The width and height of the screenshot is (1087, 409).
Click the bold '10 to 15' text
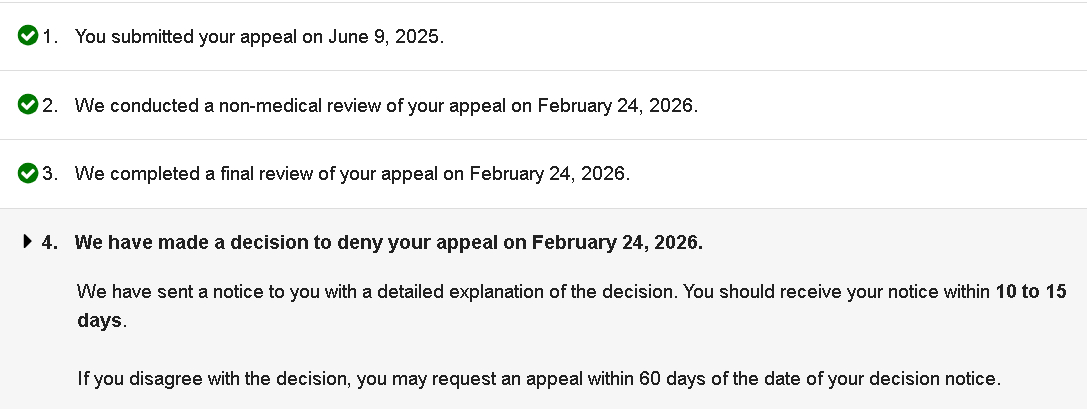click(x=1031, y=293)
